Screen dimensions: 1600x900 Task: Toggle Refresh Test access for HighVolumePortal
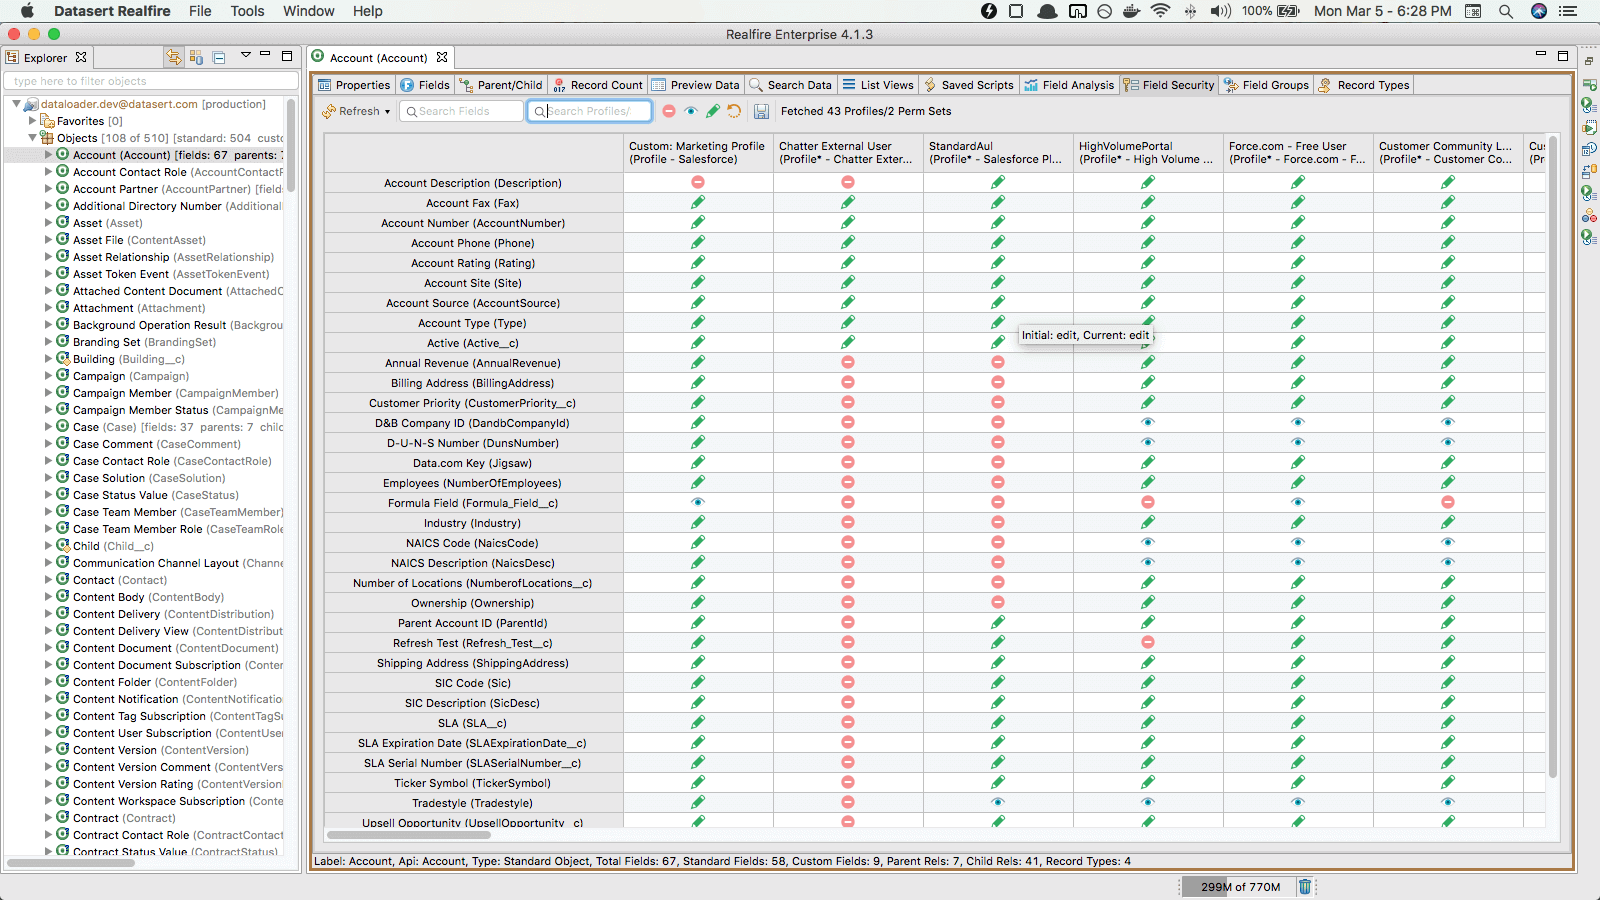[1148, 642]
